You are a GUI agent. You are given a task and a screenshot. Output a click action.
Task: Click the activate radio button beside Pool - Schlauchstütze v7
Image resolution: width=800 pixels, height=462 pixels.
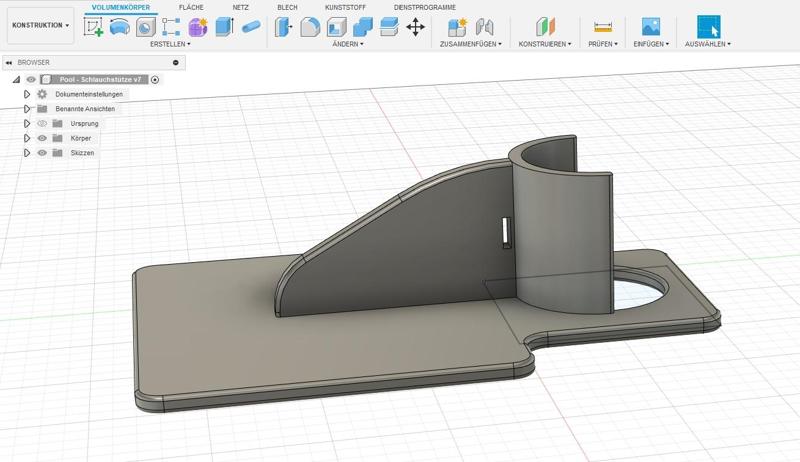pos(155,79)
